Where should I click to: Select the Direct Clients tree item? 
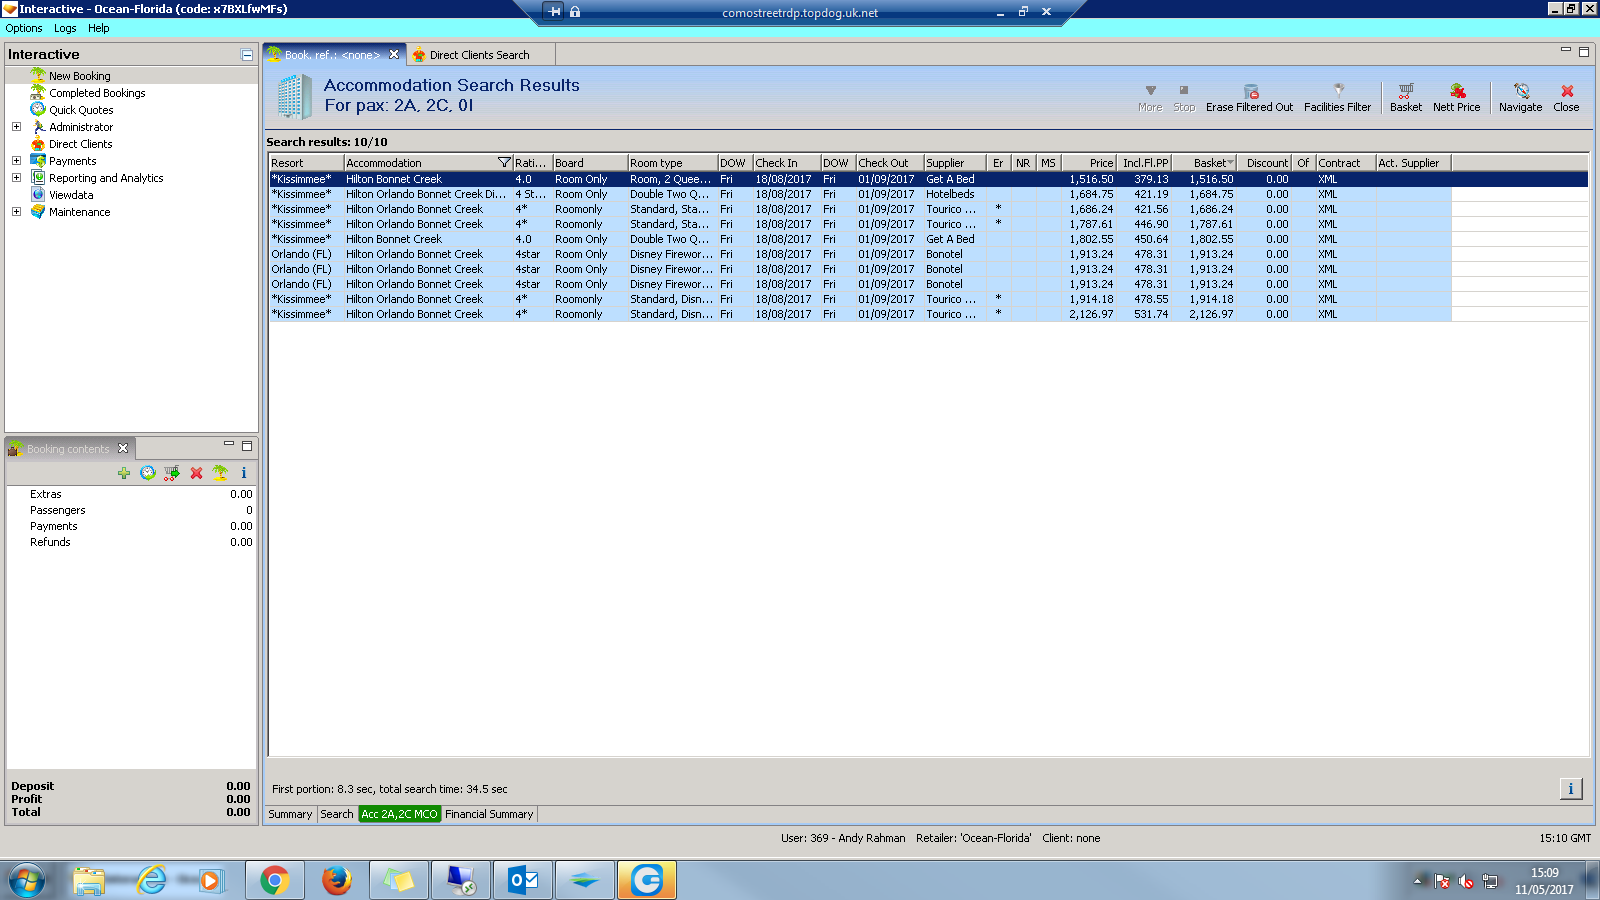80,144
